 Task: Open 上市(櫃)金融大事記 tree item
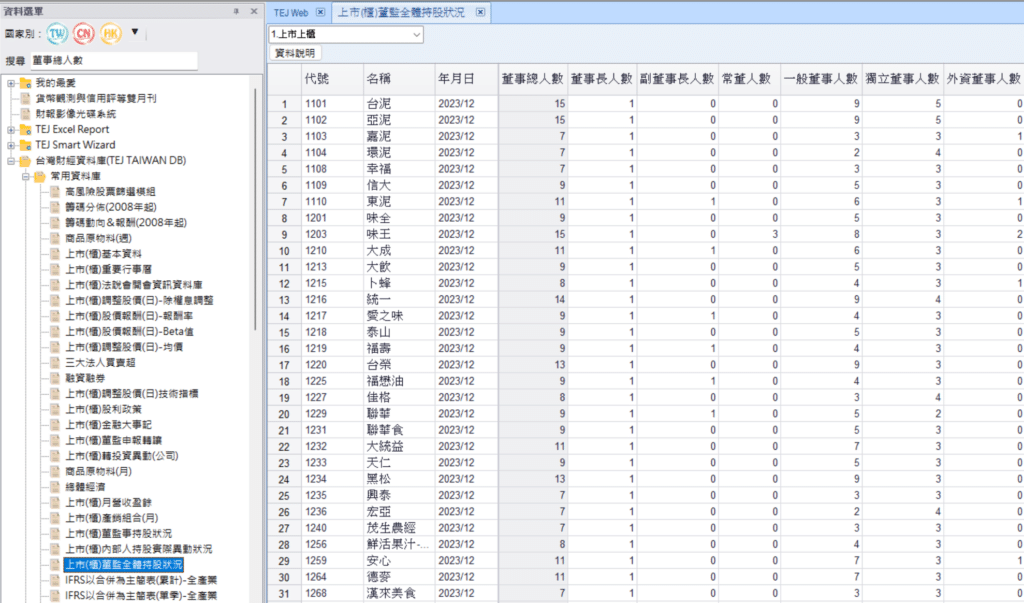[108, 425]
